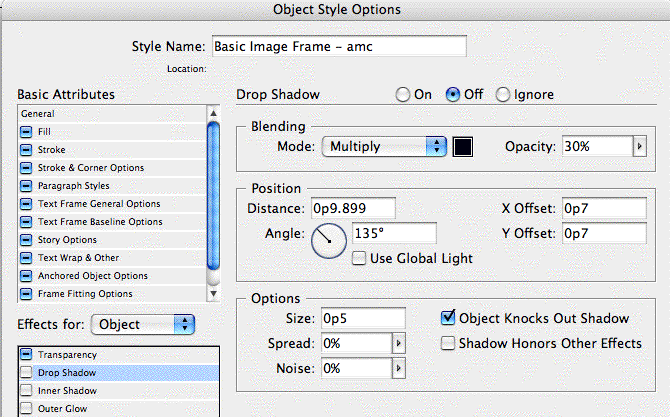Uncheck Object Knocks Out Shadow
The height and width of the screenshot is (417, 670).
[447, 318]
